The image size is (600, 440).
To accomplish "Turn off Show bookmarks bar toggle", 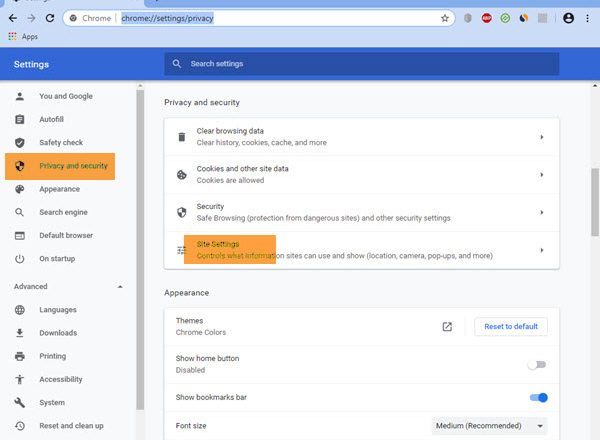I will click(x=538, y=398).
